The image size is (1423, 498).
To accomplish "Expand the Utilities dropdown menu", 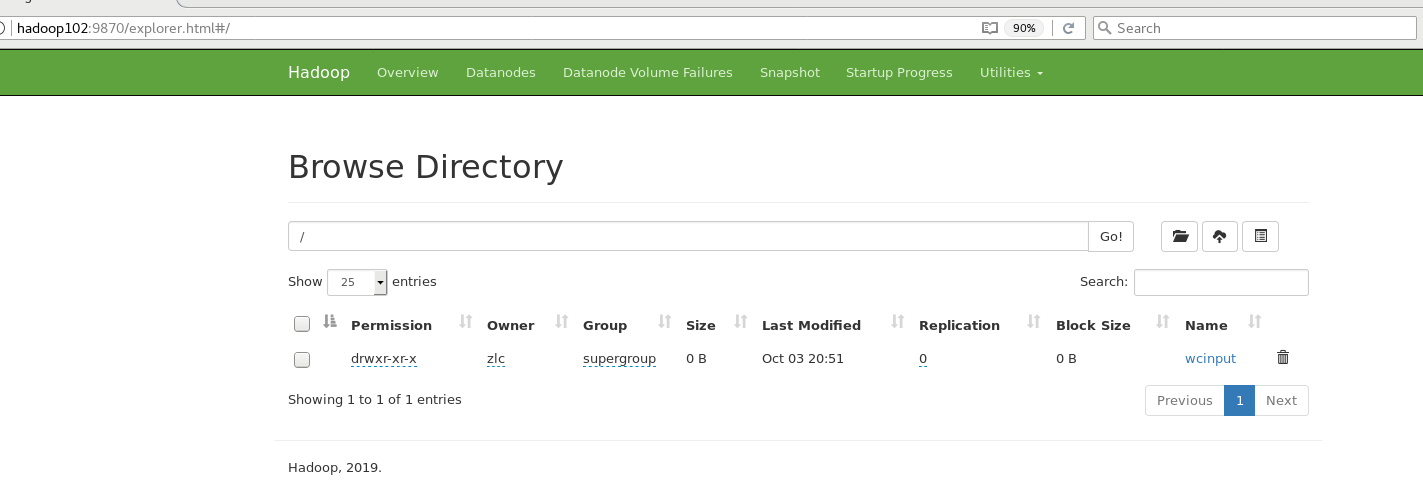I will tap(1011, 72).
